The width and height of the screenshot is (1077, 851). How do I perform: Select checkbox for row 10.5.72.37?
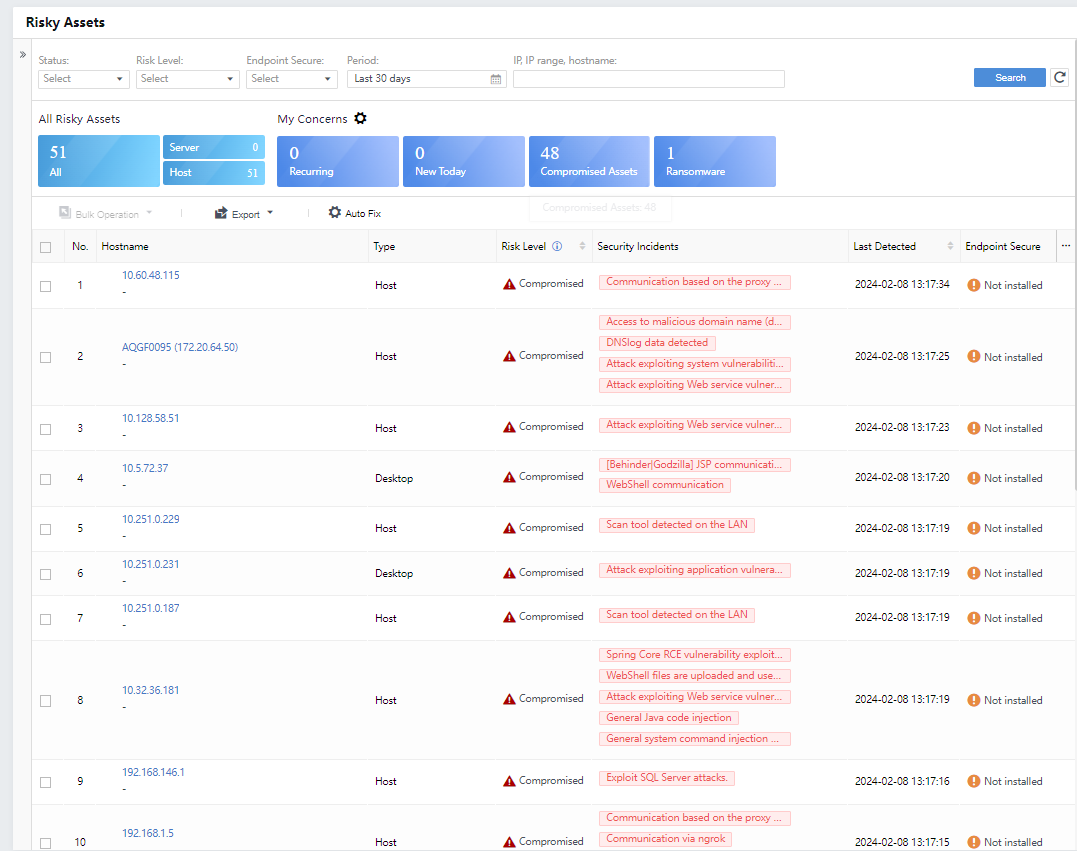point(45,479)
